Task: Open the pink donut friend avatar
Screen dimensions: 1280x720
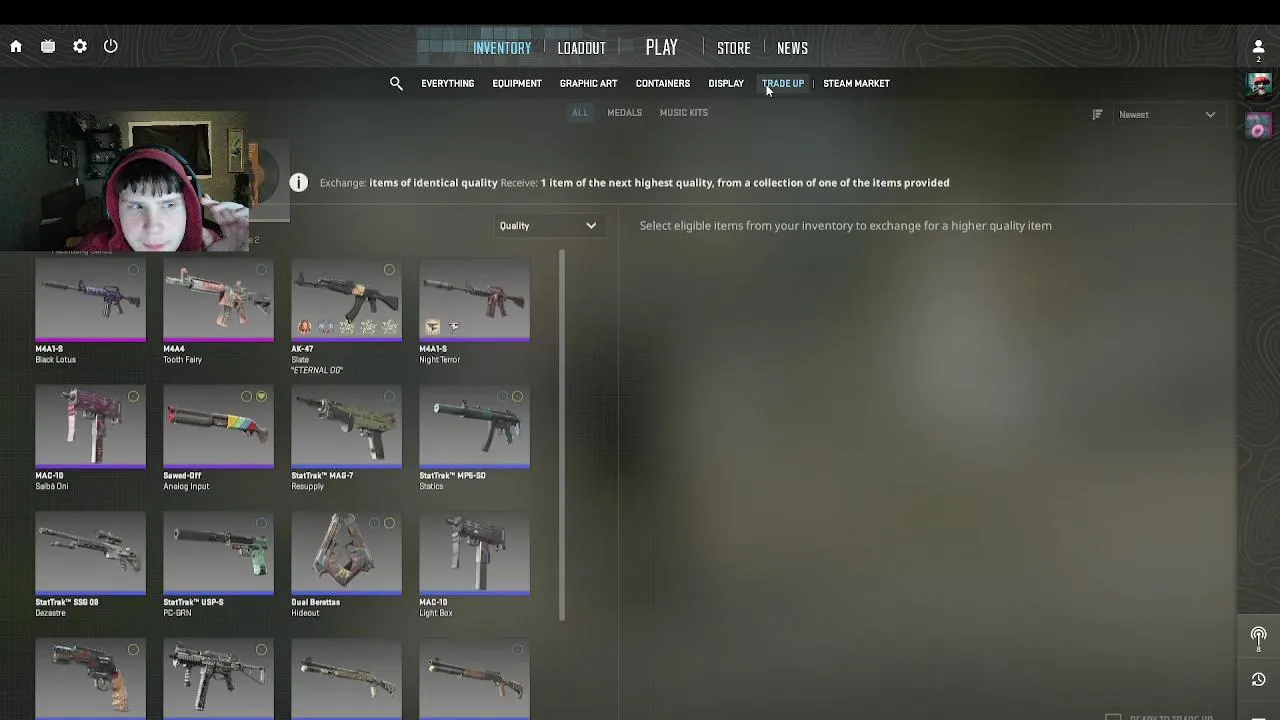Action: click(1258, 125)
